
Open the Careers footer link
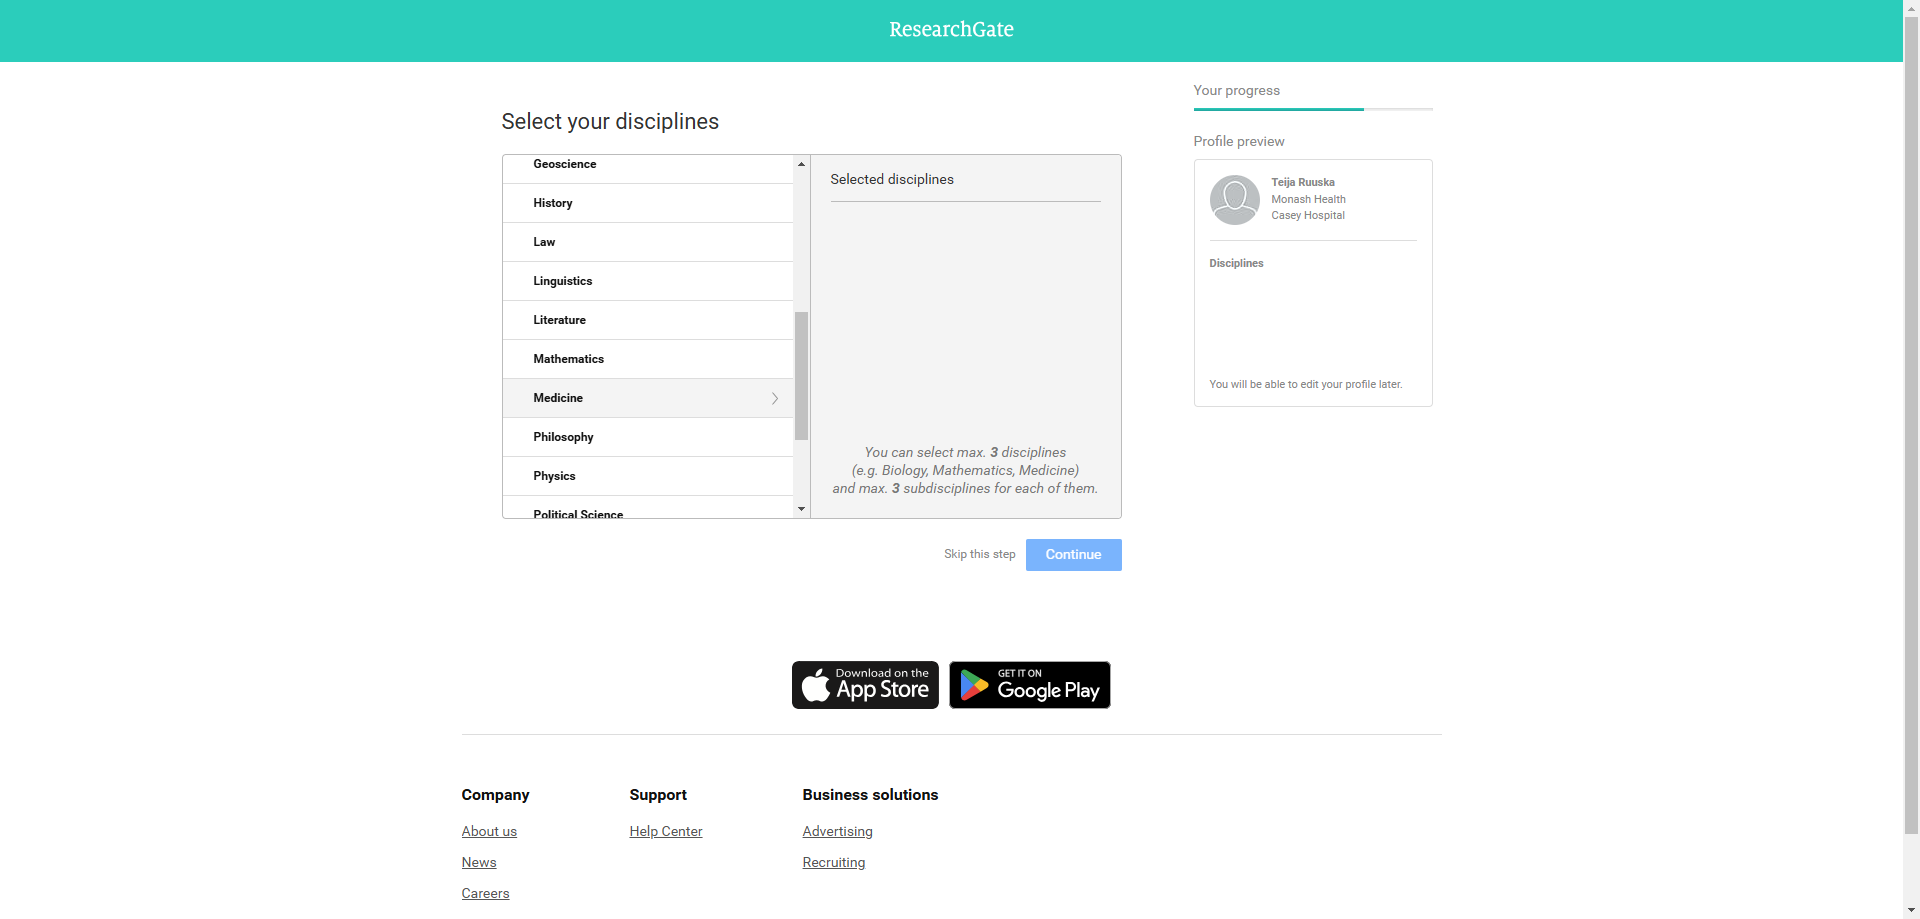(485, 893)
